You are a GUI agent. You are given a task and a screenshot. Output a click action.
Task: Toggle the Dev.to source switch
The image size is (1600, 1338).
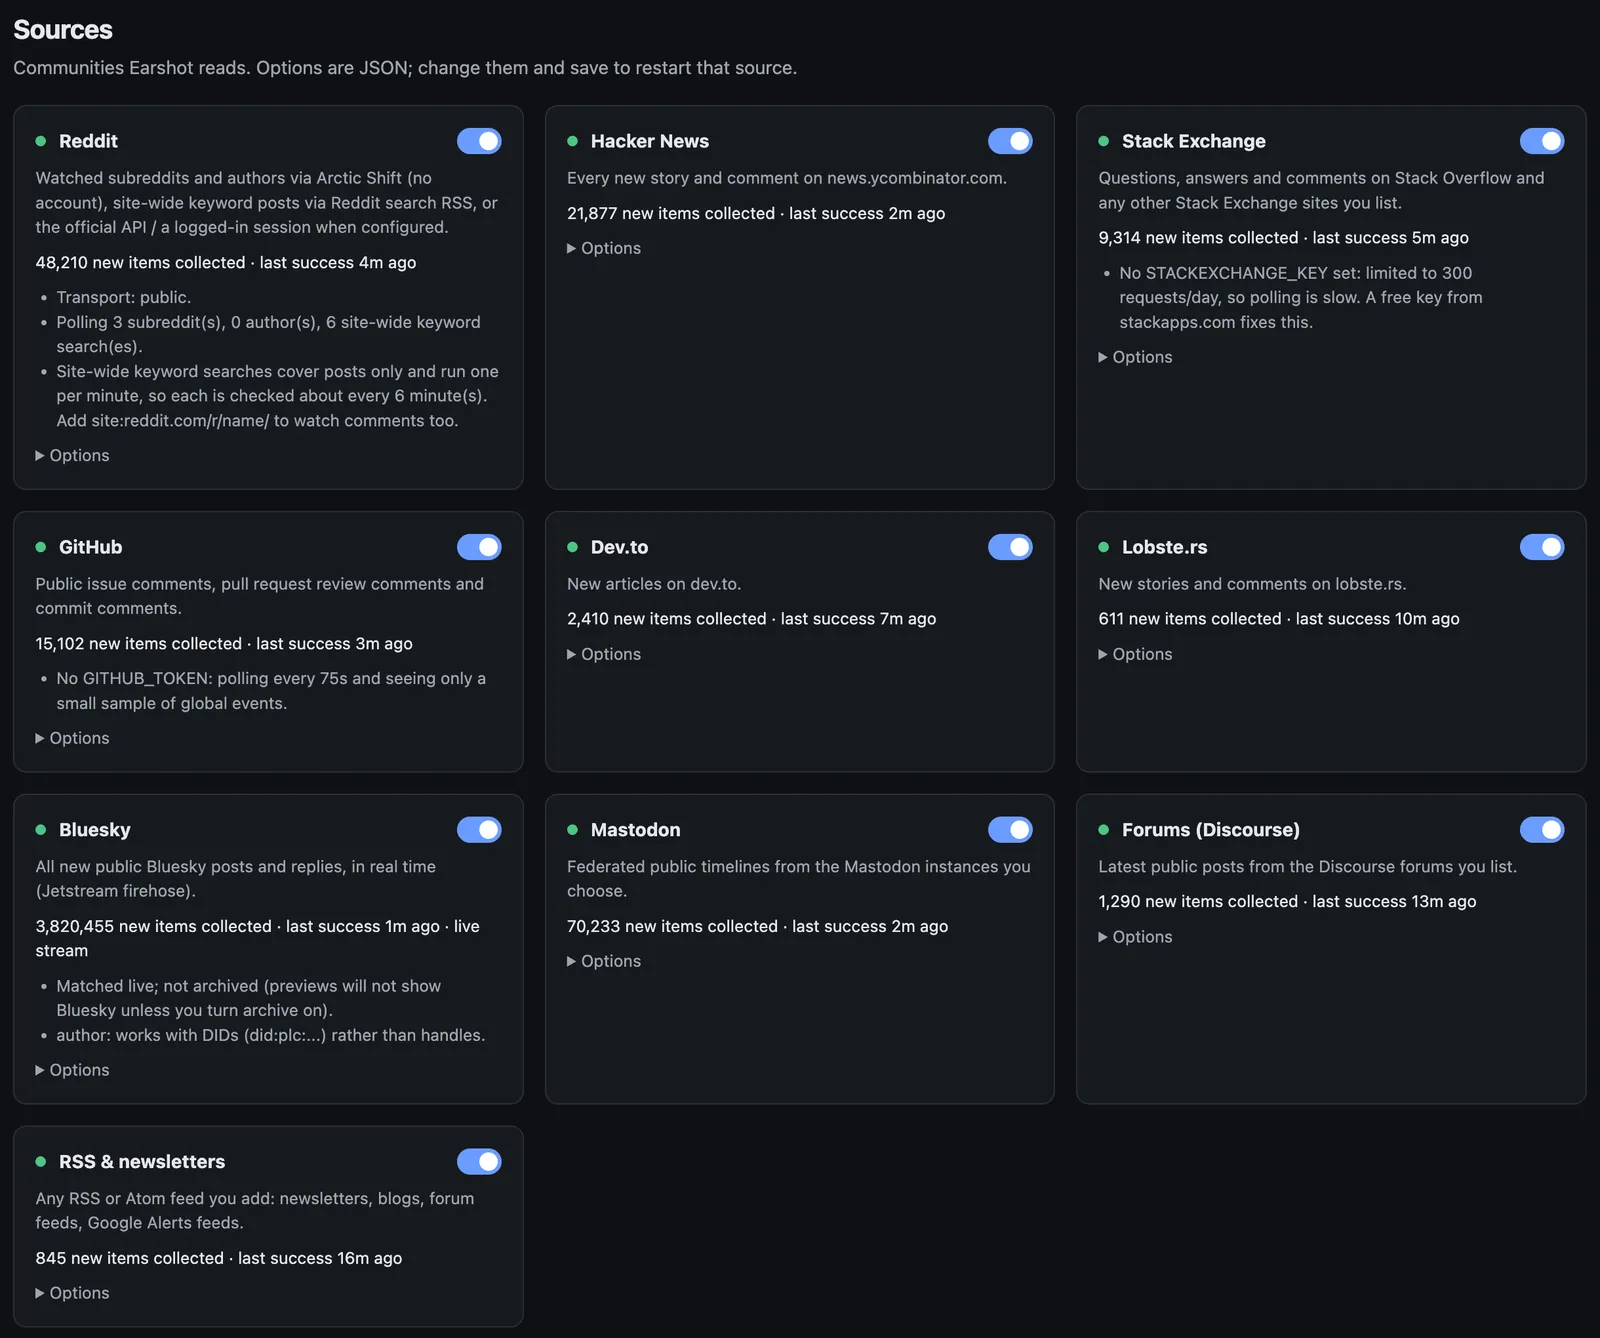(x=1010, y=547)
